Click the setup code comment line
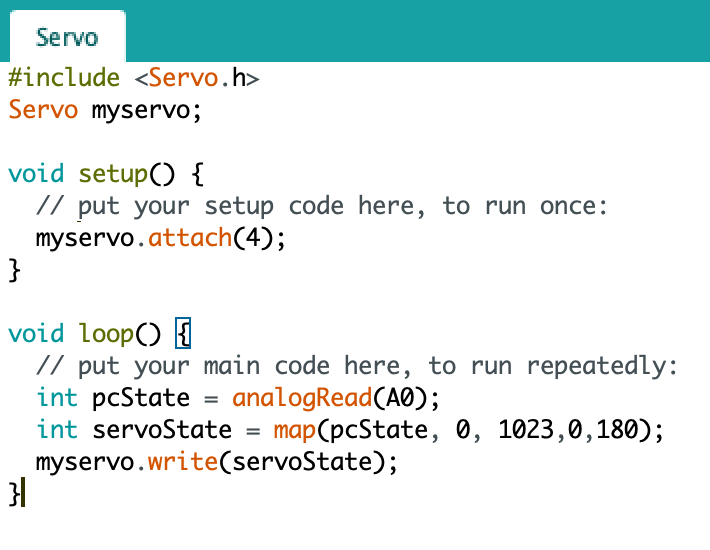The width and height of the screenshot is (710, 550). [x=321, y=206]
